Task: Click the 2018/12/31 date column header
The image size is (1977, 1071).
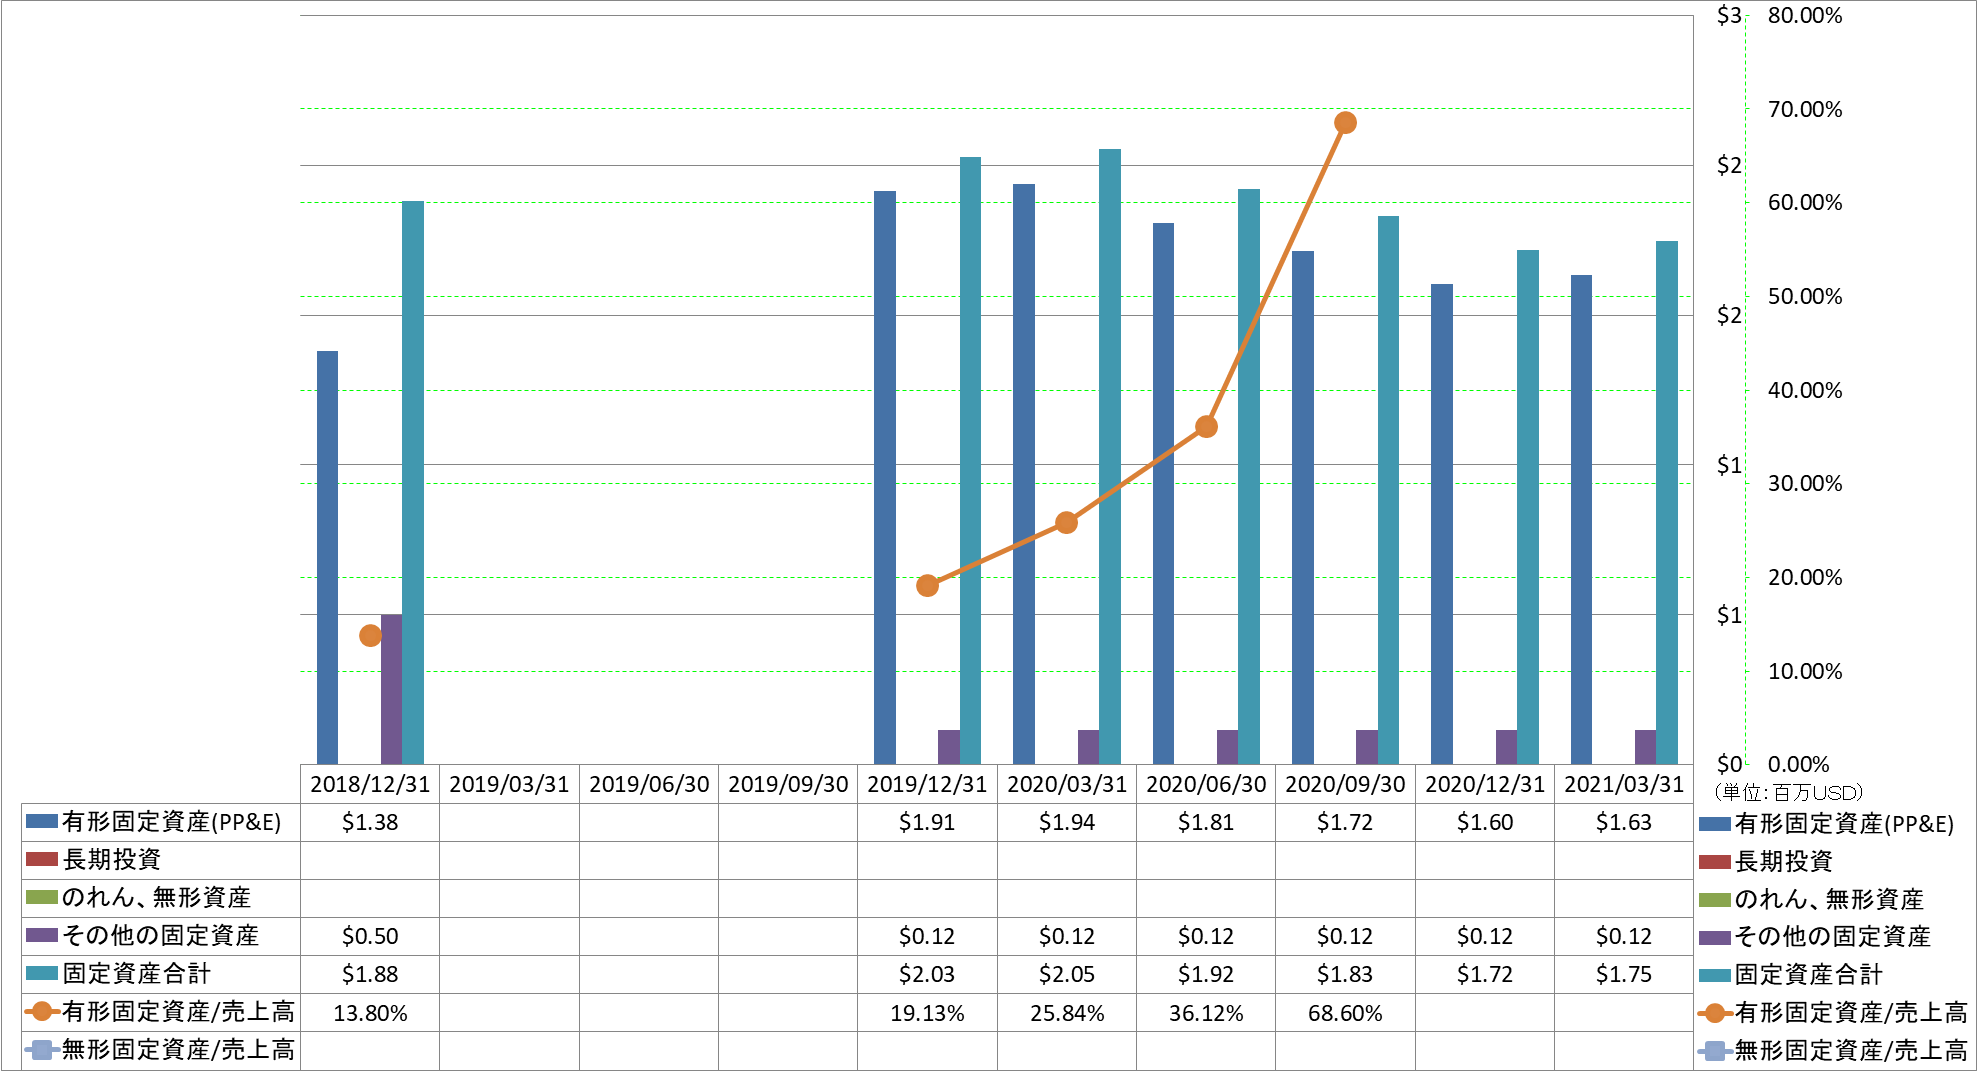Action: [370, 784]
